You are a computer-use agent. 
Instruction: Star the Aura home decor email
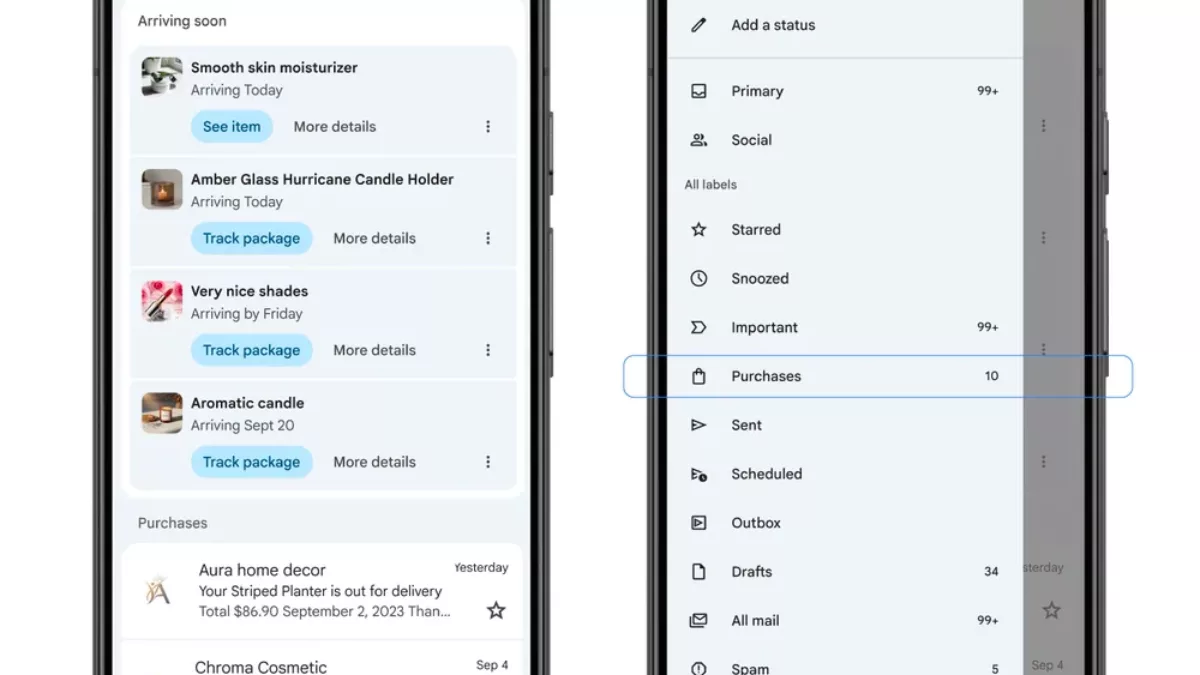[496, 610]
